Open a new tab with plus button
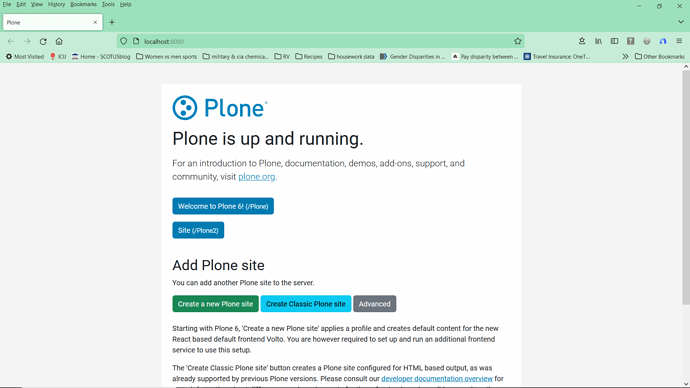Viewport: 690px width, 388px height. coord(112,22)
